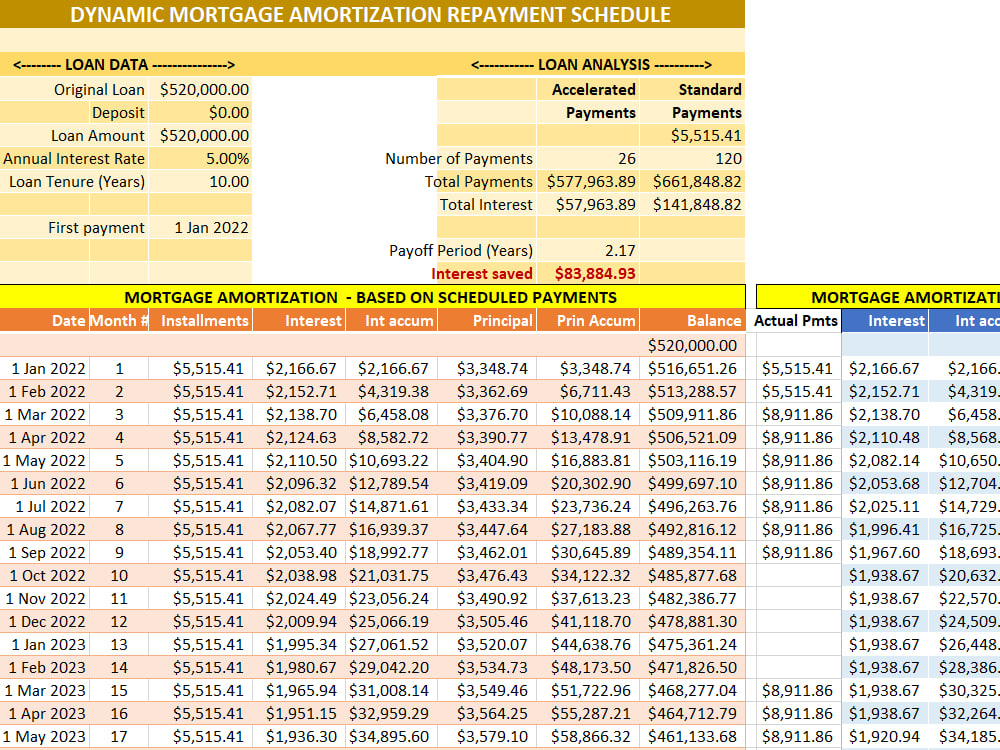1000x750 pixels.
Task: Select the month number 8 cell
Action: tap(119, 529)
